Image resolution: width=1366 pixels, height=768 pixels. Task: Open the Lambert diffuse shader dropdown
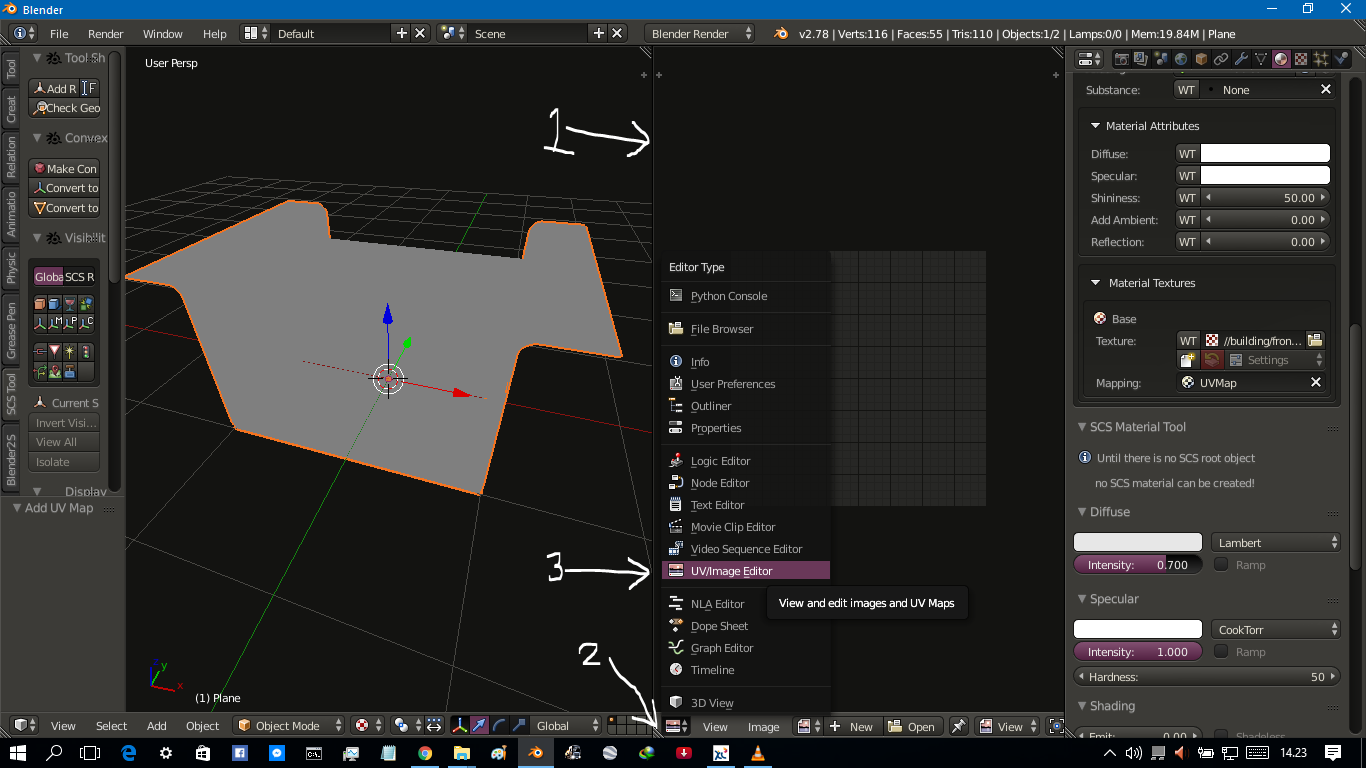tap(1276, 541)
